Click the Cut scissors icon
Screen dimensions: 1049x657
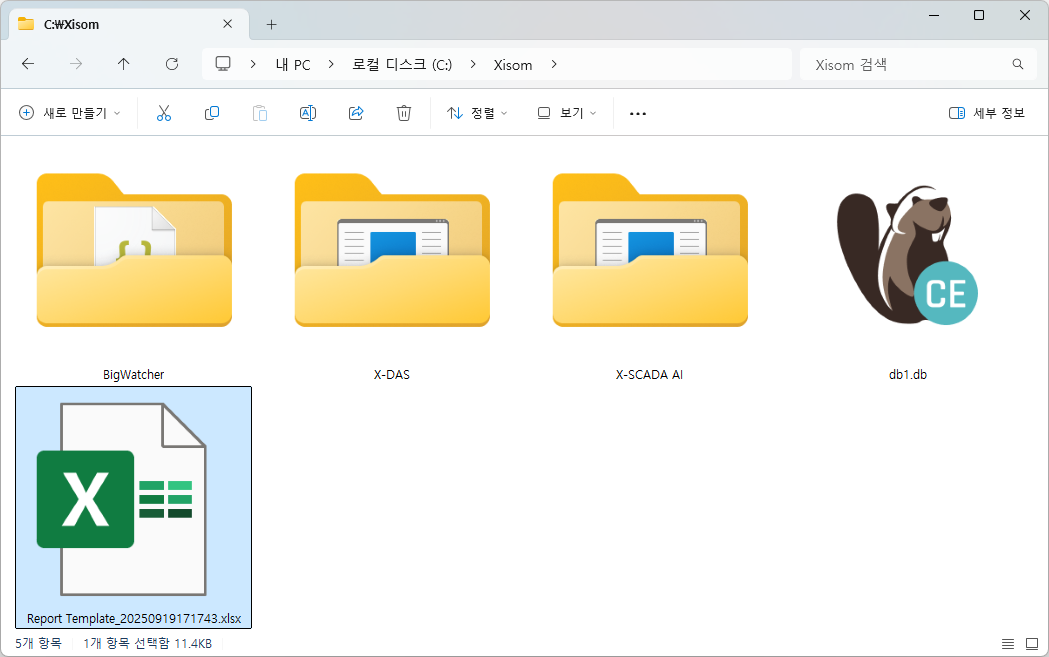point(164,113)
